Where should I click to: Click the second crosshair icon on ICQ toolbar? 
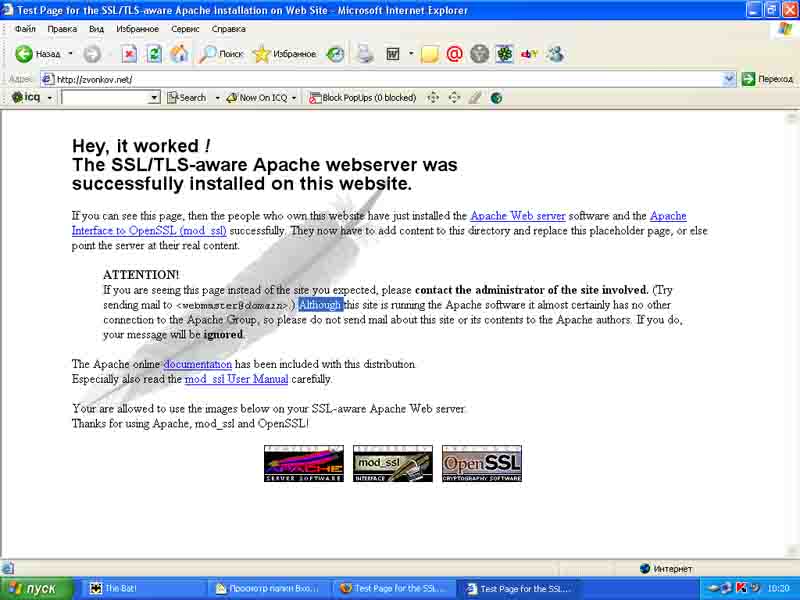coord(454,97)
